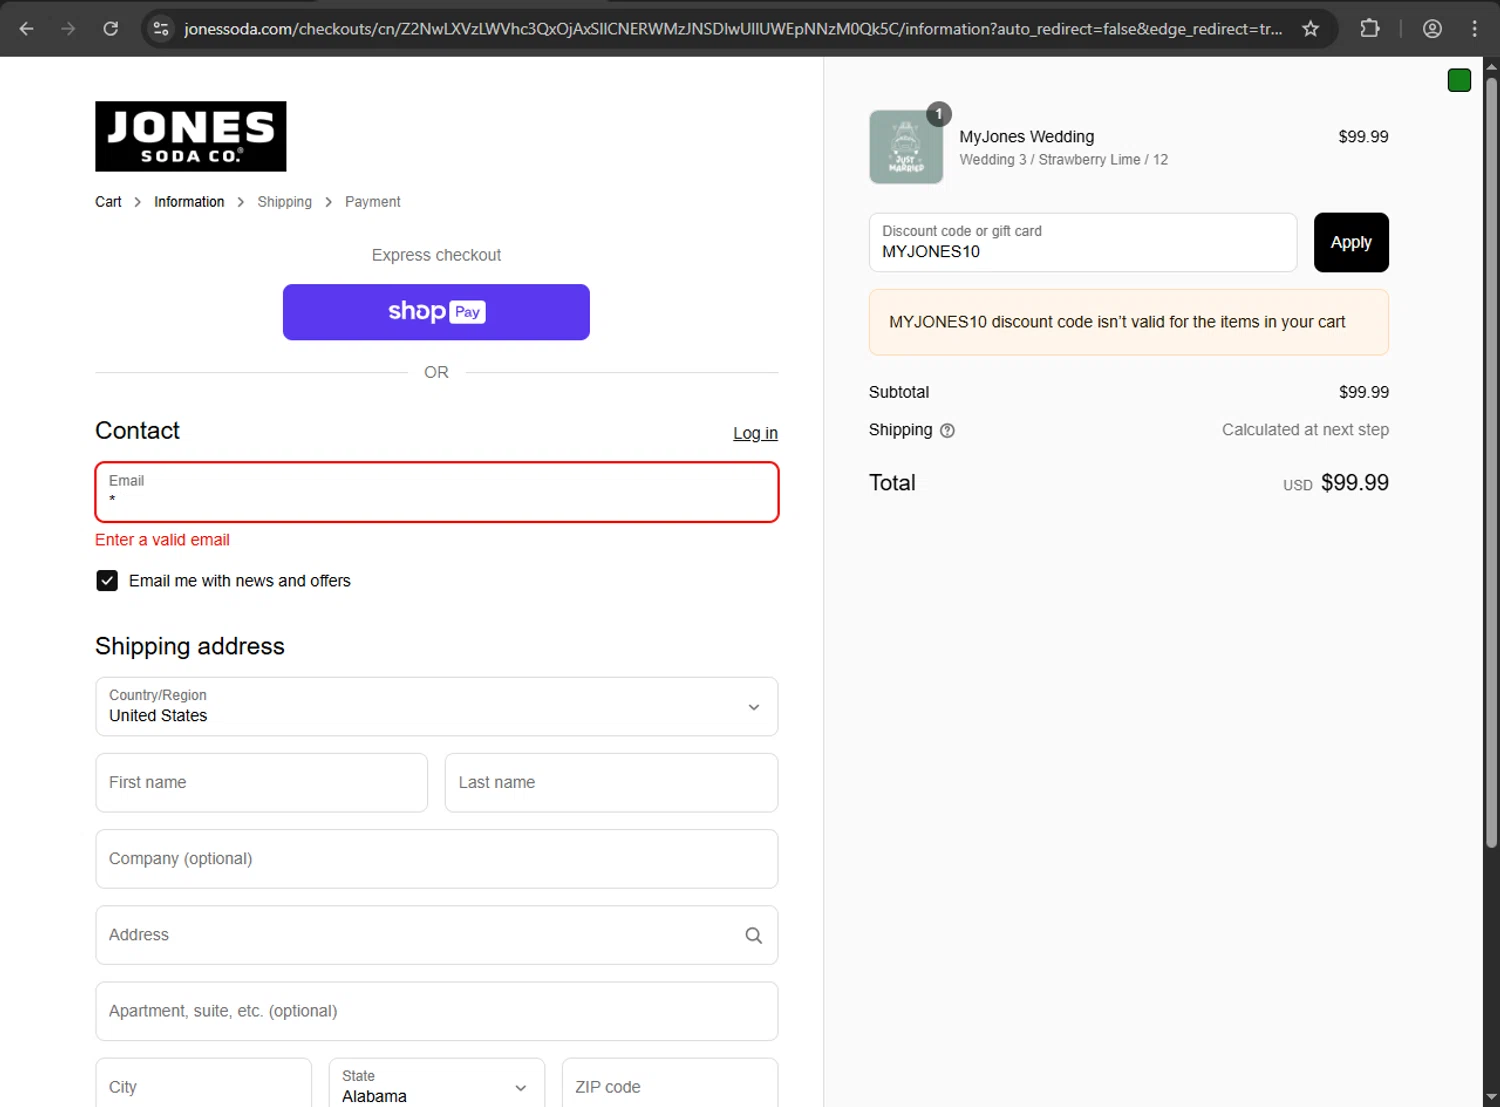Focus the Email input field
The image size is (1500, 1107).
tap(437, 492)
